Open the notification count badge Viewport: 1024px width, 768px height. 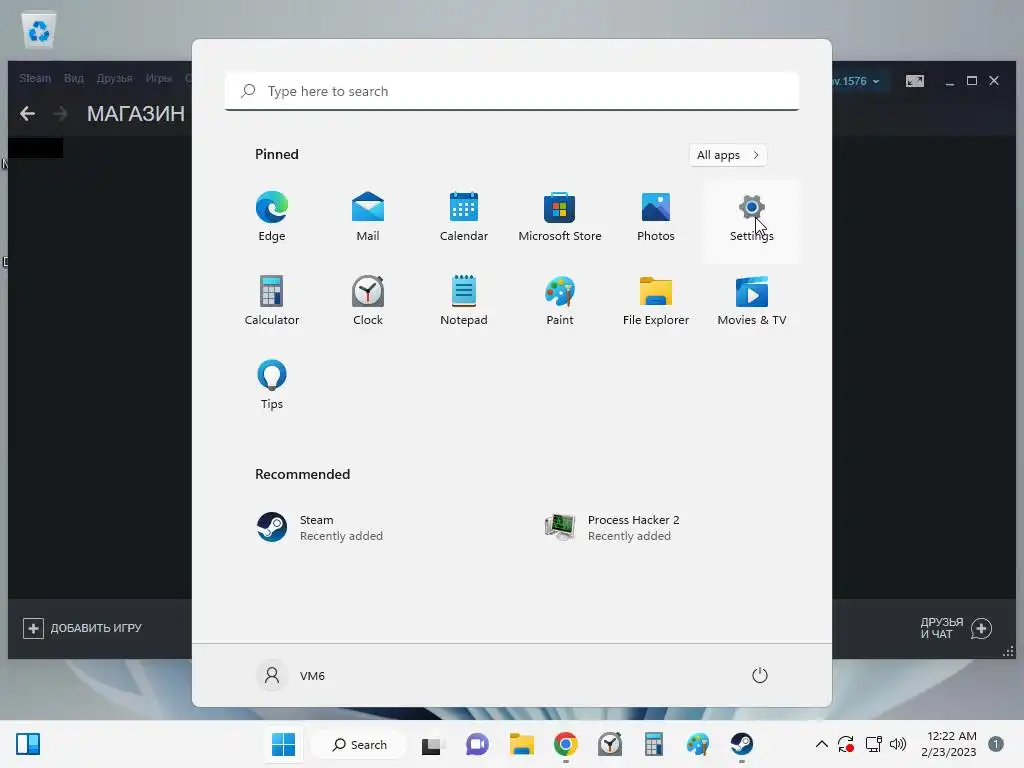(x=996, y=744)
